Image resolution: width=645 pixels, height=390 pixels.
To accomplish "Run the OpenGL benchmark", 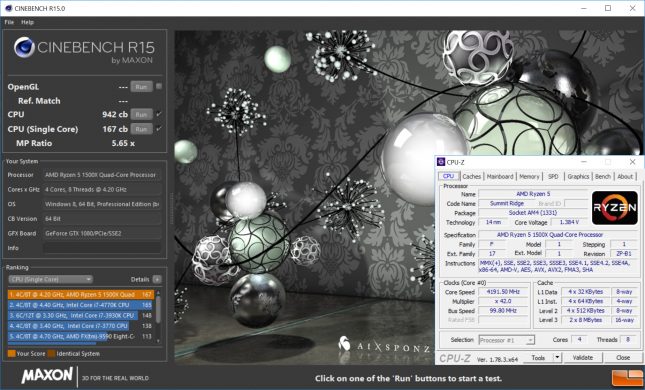I will pyautogui.click(x=141, y=87).
